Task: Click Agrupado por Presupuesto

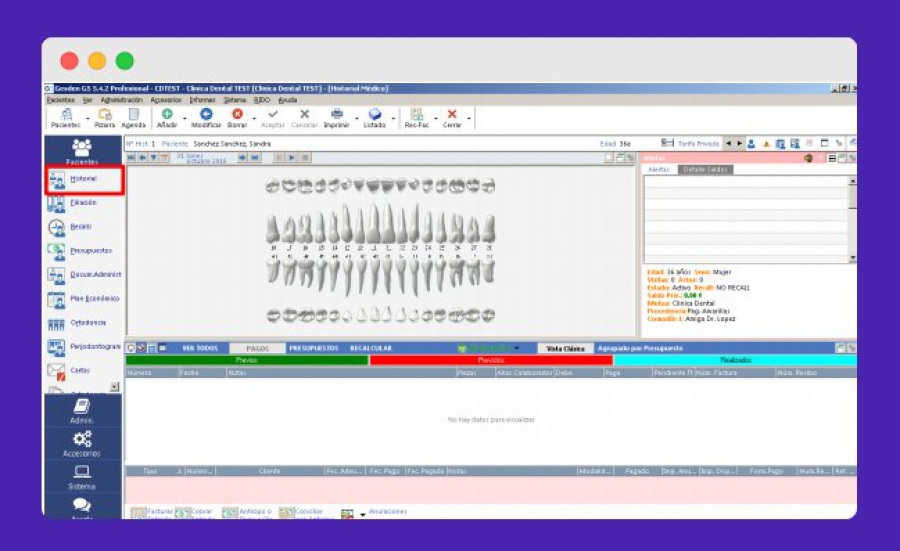Action: [x=640, y=348]
